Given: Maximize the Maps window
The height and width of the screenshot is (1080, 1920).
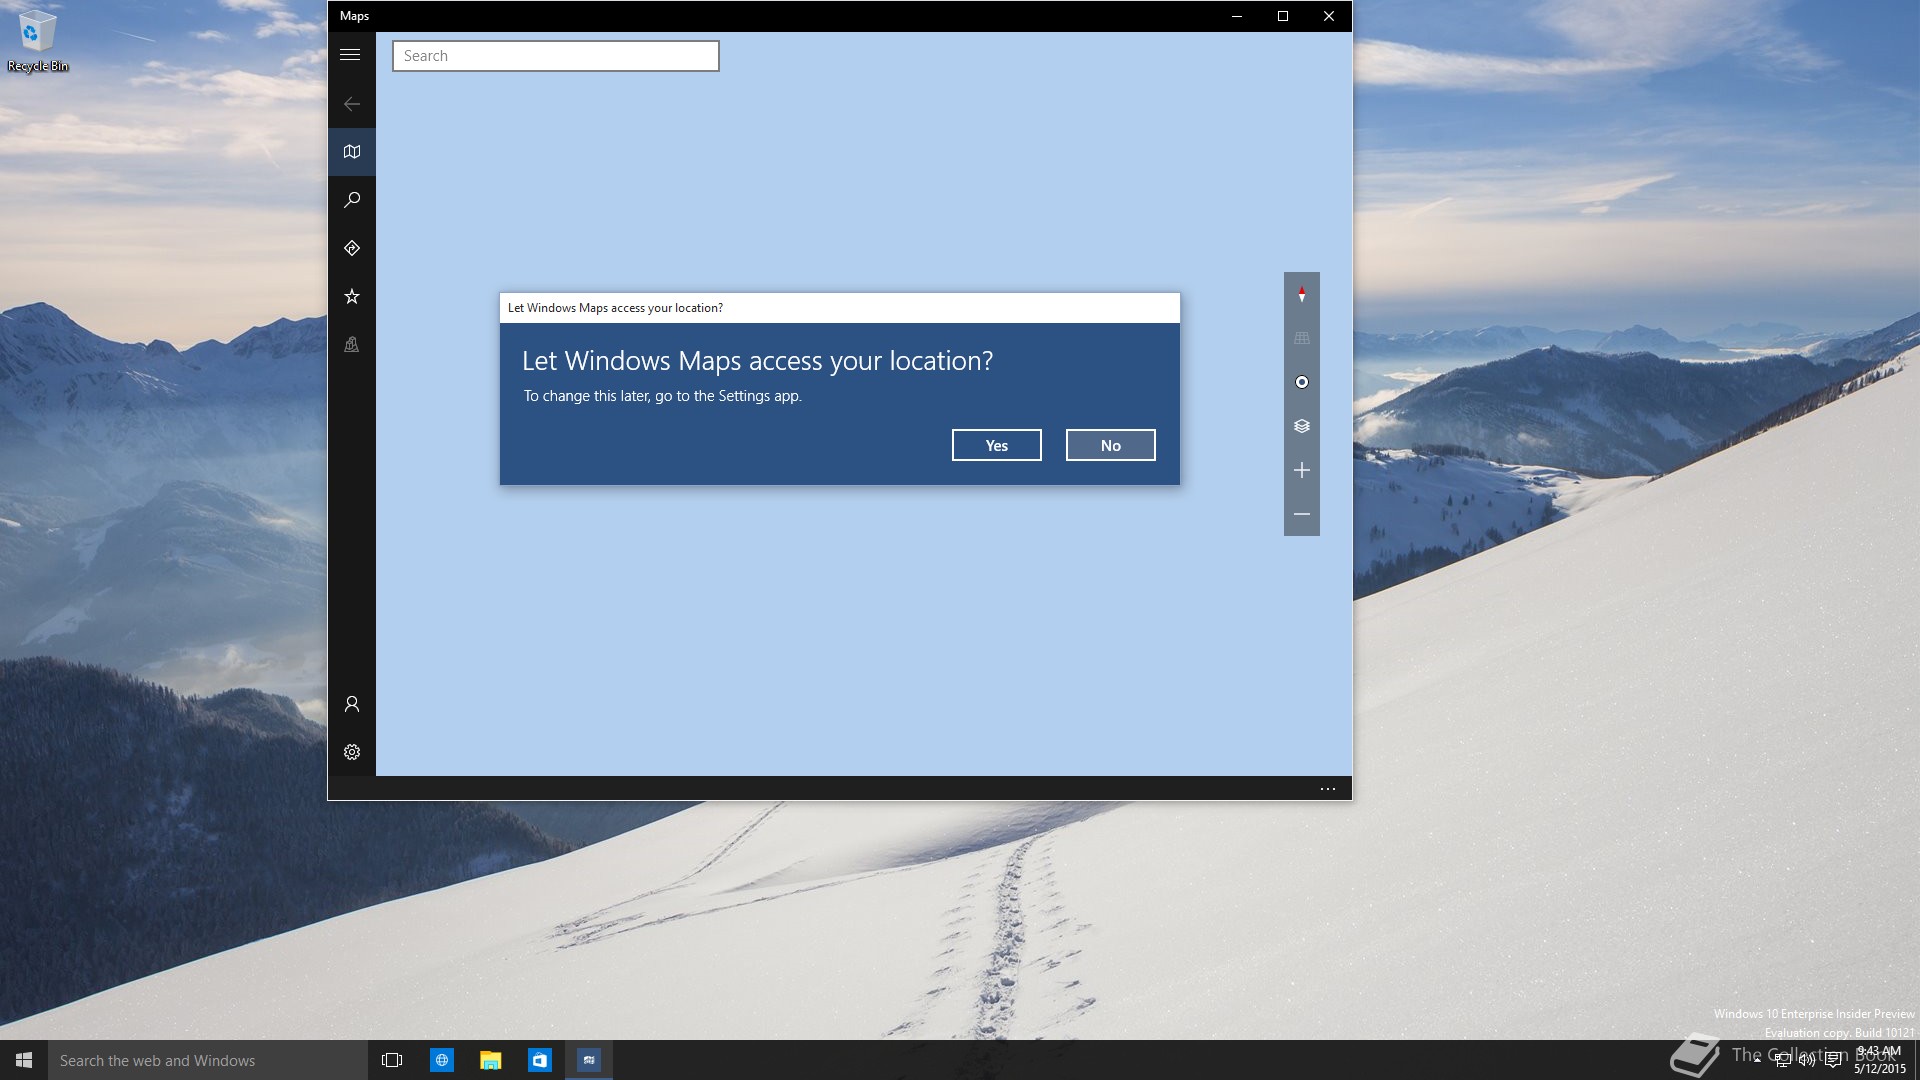Looking at the screenshot, I should coord(1283,16).
